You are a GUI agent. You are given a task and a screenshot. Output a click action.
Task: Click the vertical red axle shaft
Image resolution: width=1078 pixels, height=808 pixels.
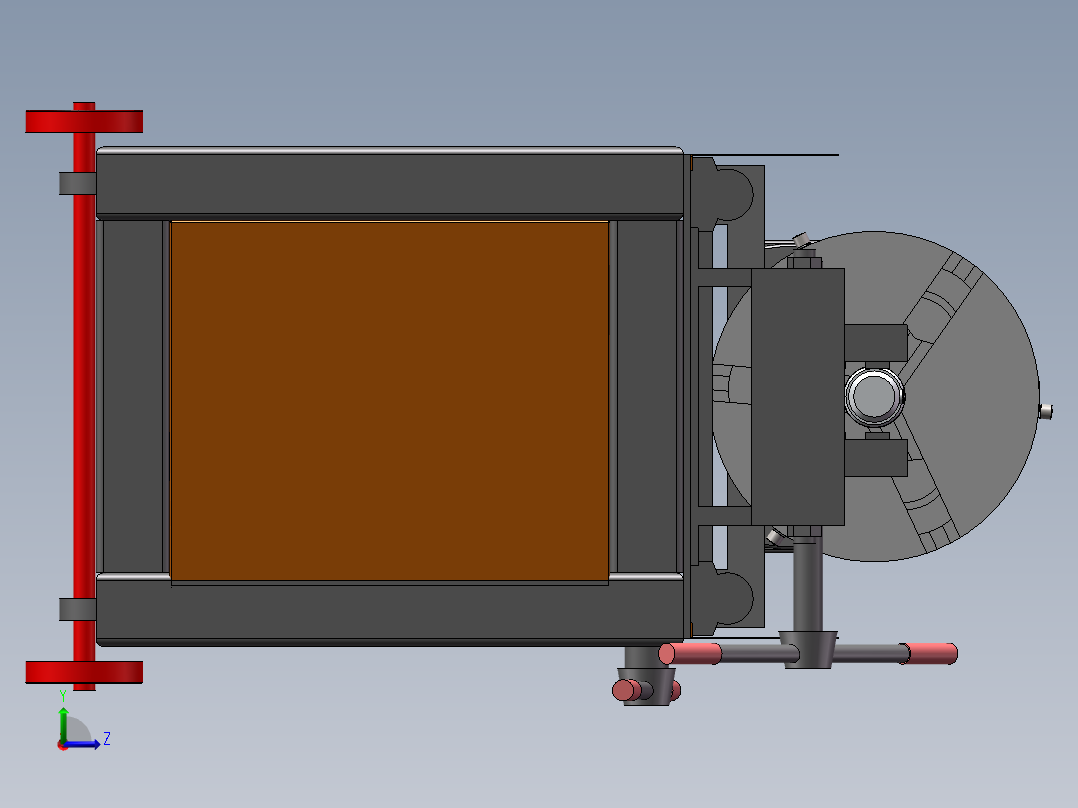[83, 400]
